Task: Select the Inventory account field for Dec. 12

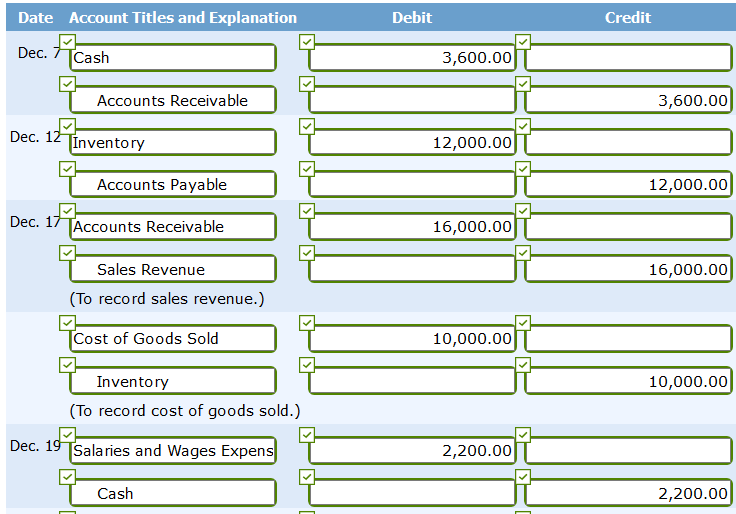Action: [173, 142]
